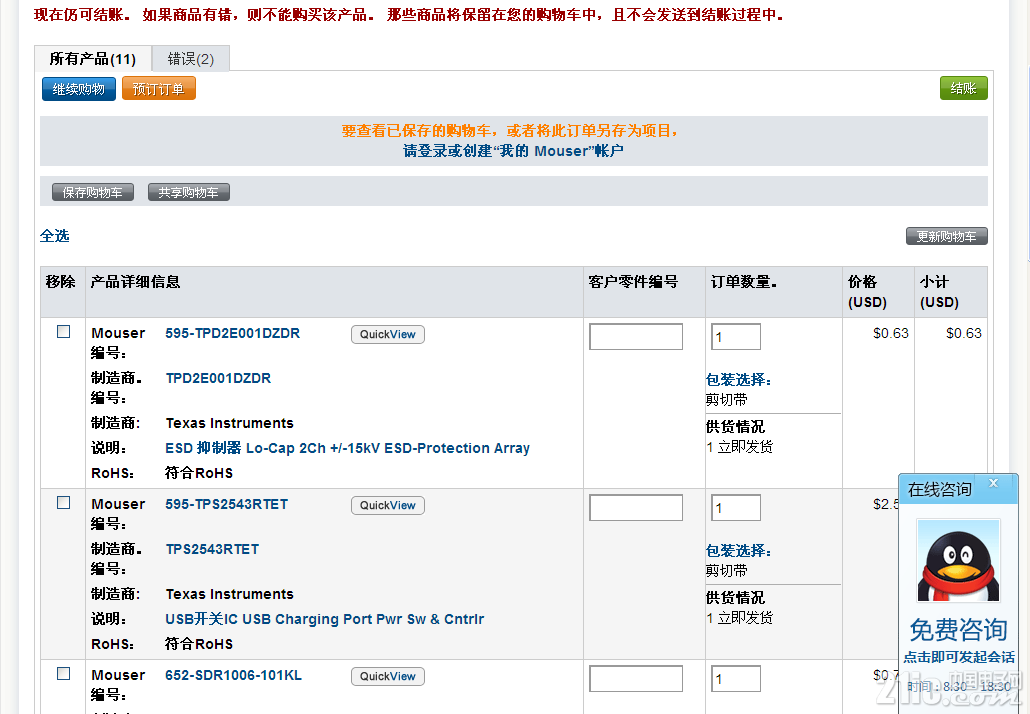
Task: Click the 继续购物 button
Action: [79, 89]
